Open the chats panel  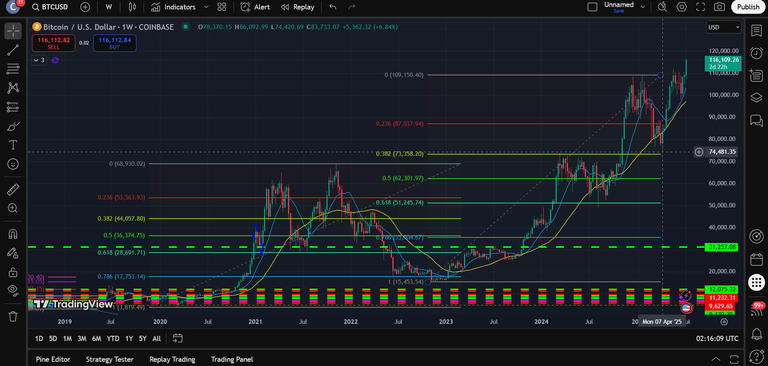point(756,120)
